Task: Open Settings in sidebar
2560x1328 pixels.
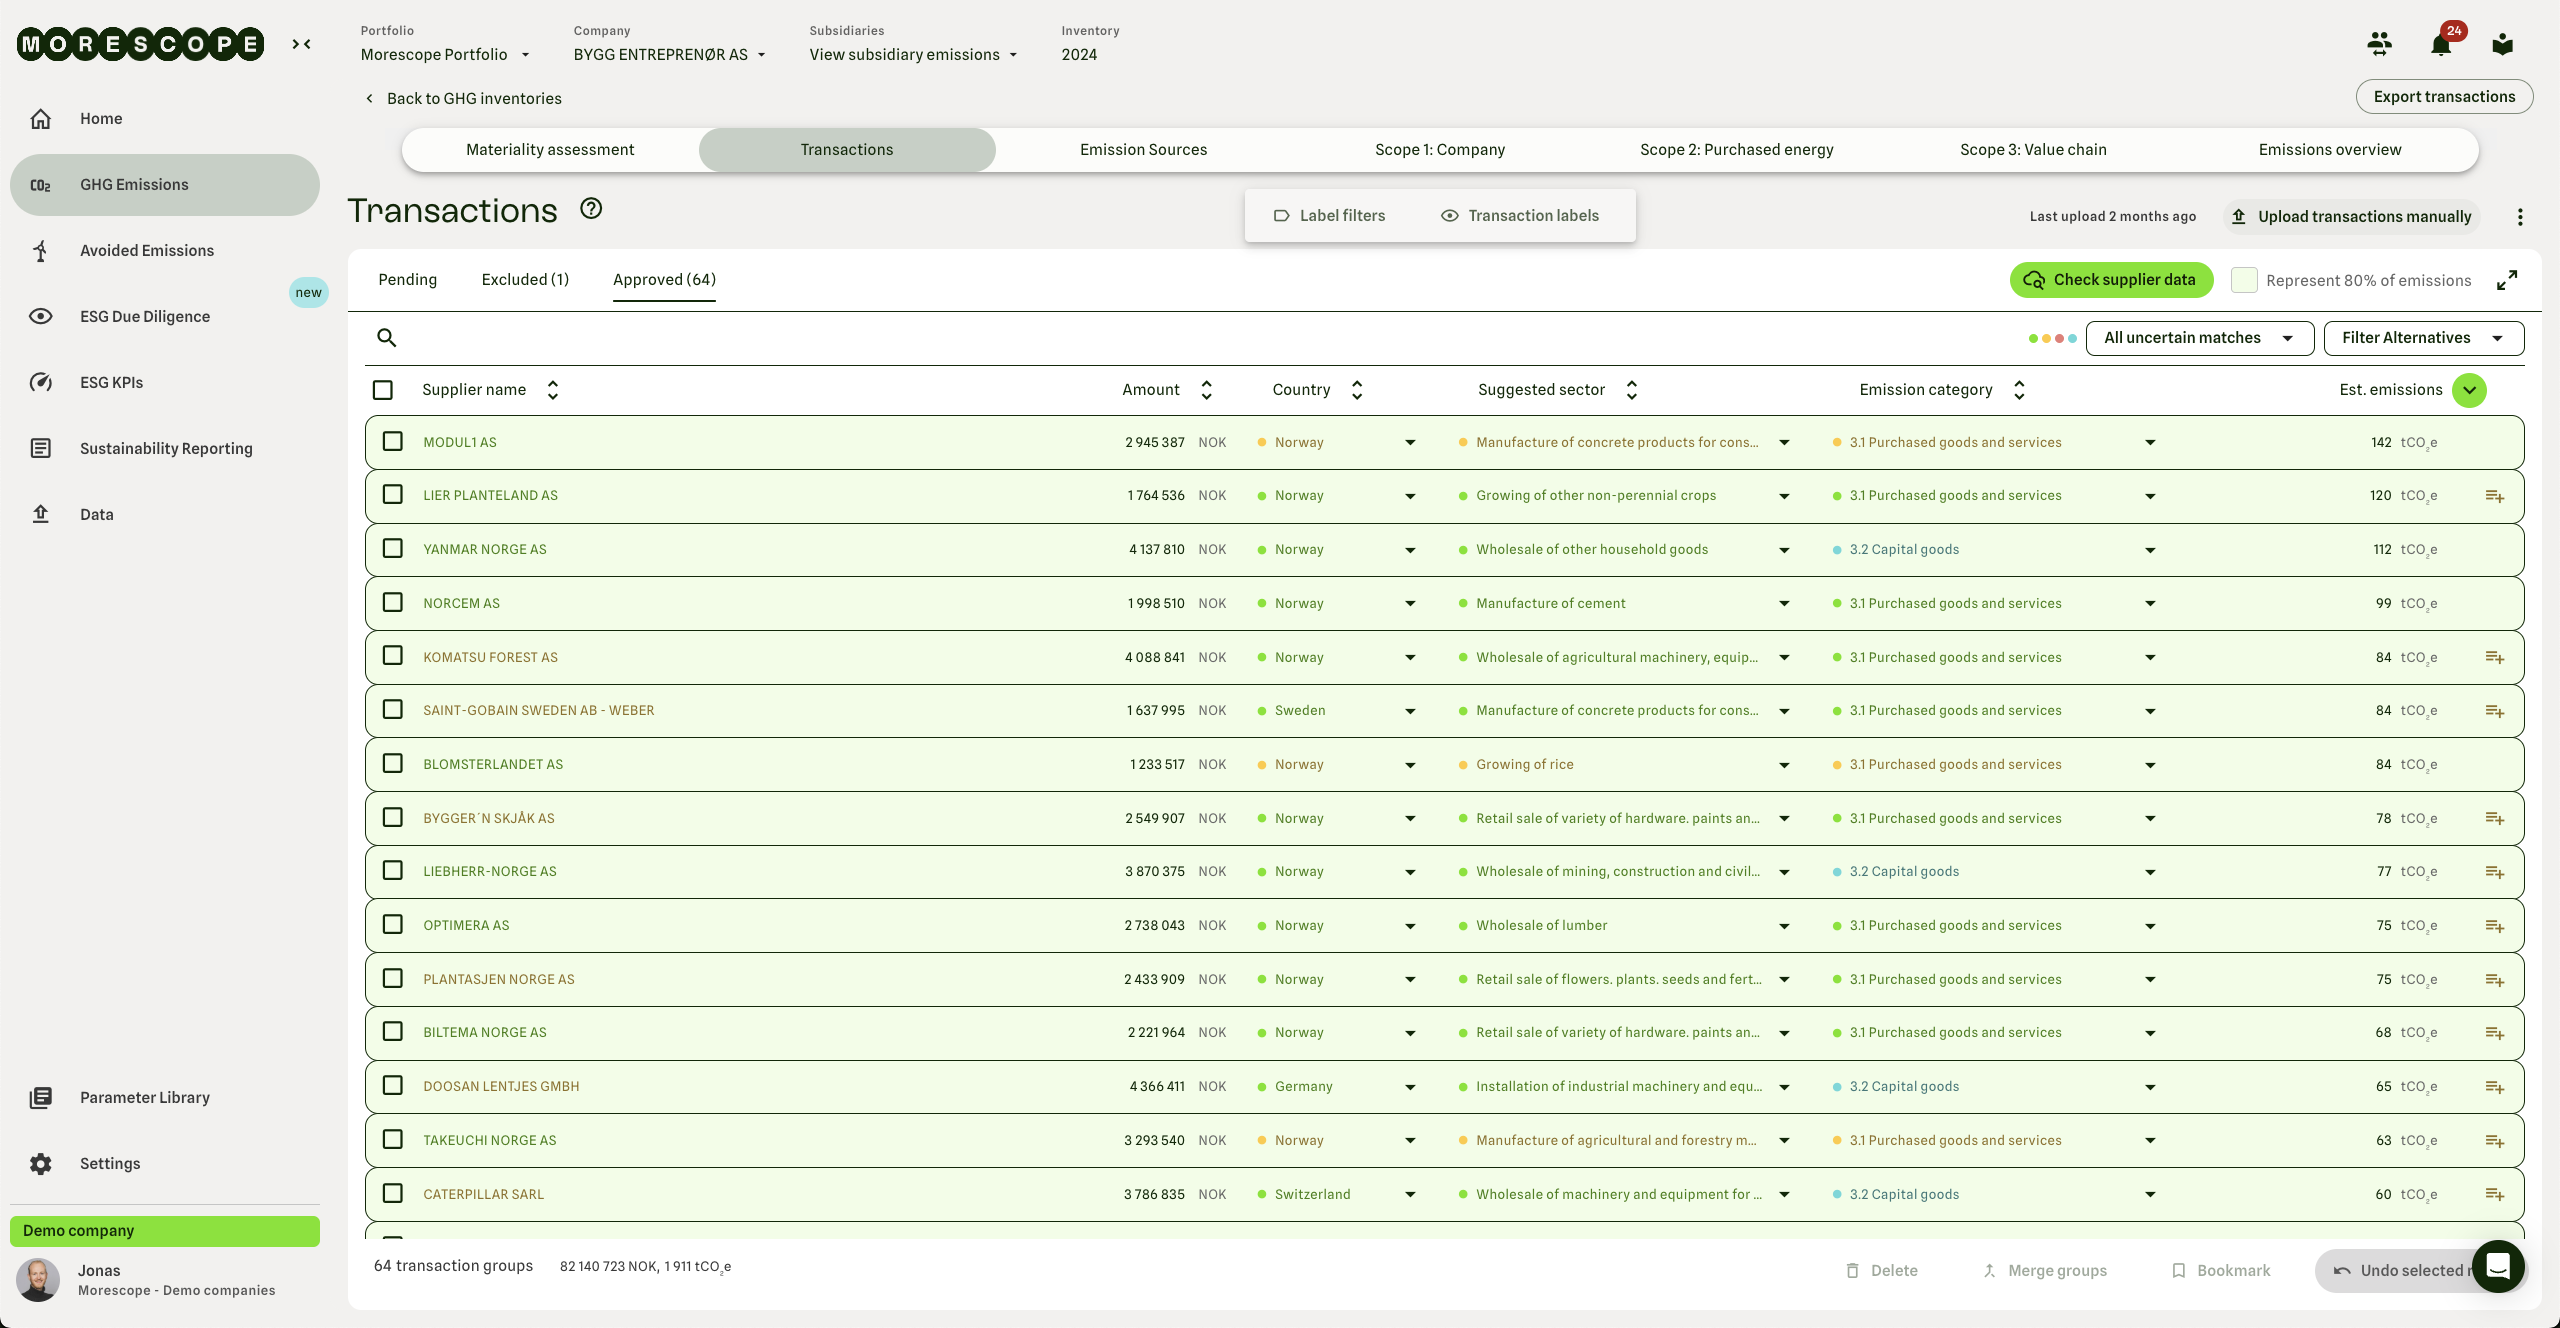Action: (165, 1164)
